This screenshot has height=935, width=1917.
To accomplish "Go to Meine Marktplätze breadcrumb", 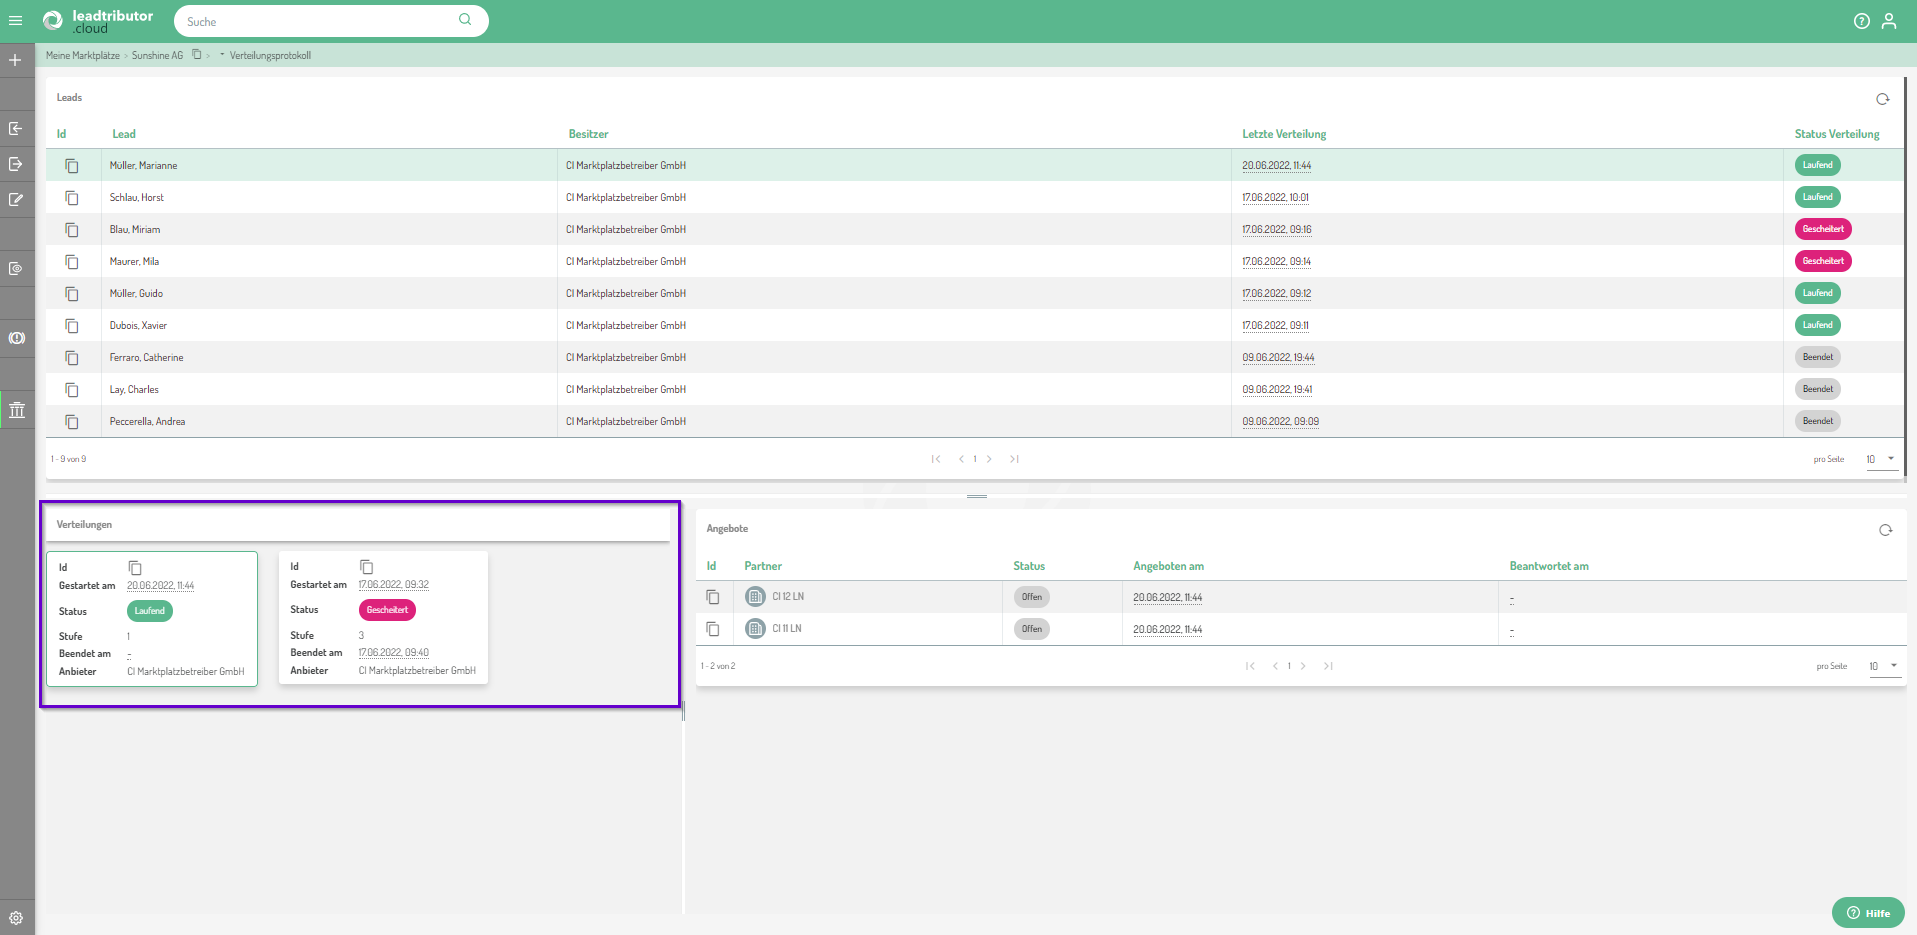I will pyautogui.click(x=82, y=56).
